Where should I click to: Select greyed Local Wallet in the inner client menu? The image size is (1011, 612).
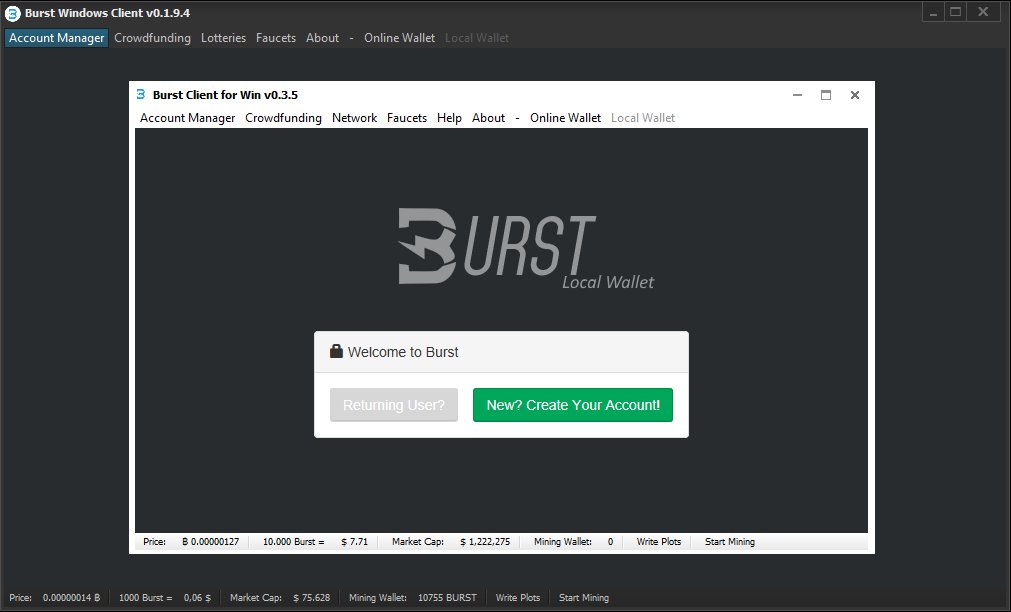coord(643,118)
